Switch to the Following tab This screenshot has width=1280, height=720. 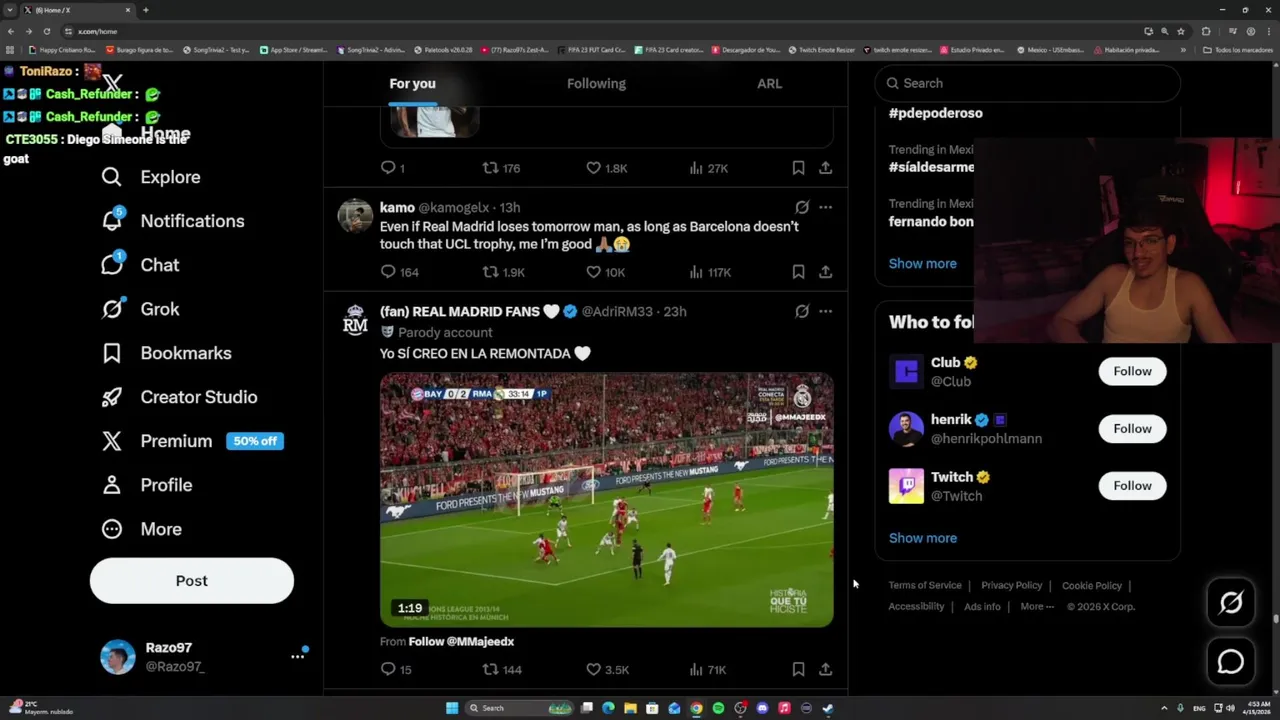tap(596, 83)
